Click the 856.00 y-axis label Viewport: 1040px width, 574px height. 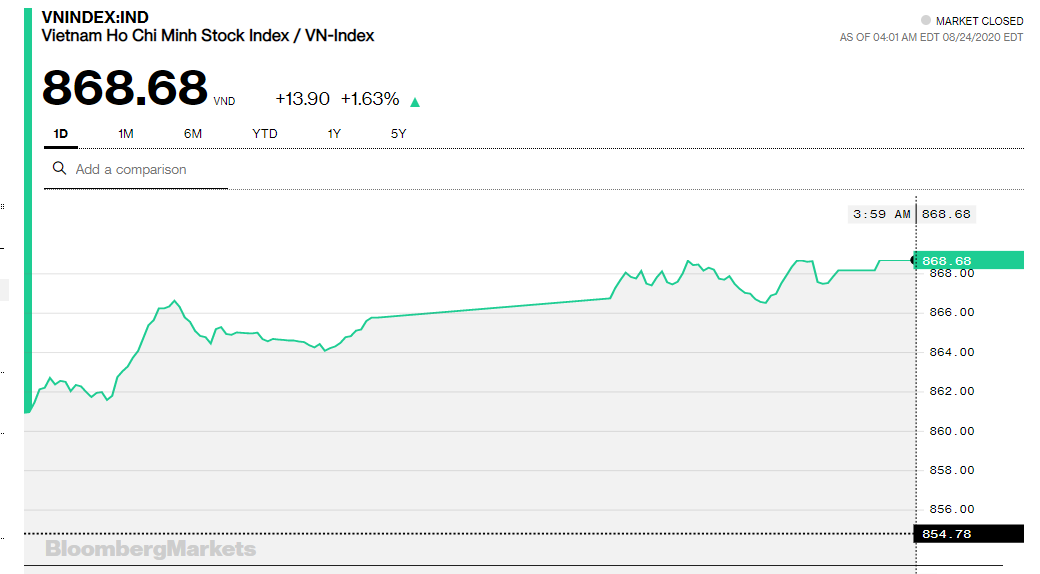click(952, 510)
